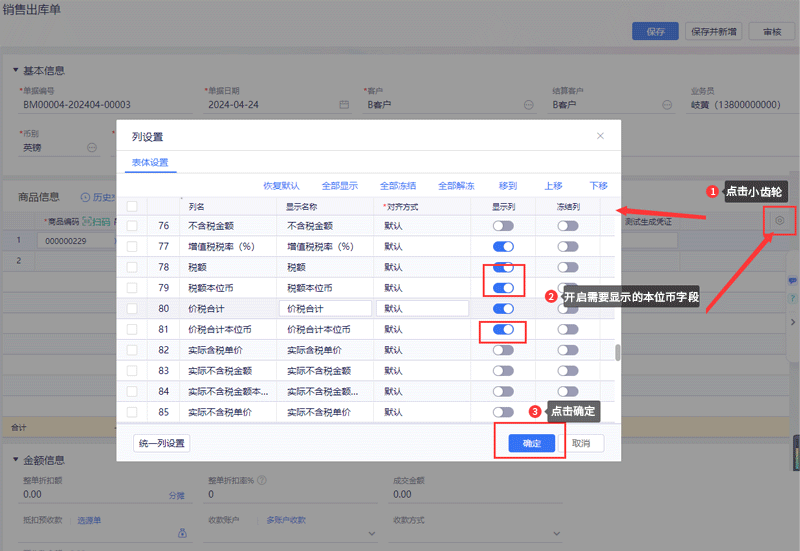Click the 选源单 link
This screenshot has width=800, height=551.
(89, 520)
